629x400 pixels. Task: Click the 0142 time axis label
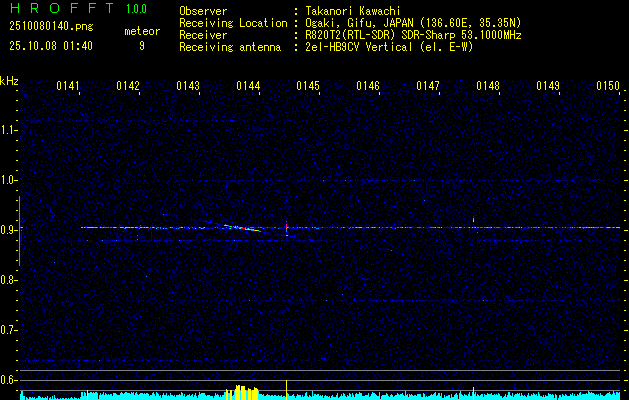point(128,86)
